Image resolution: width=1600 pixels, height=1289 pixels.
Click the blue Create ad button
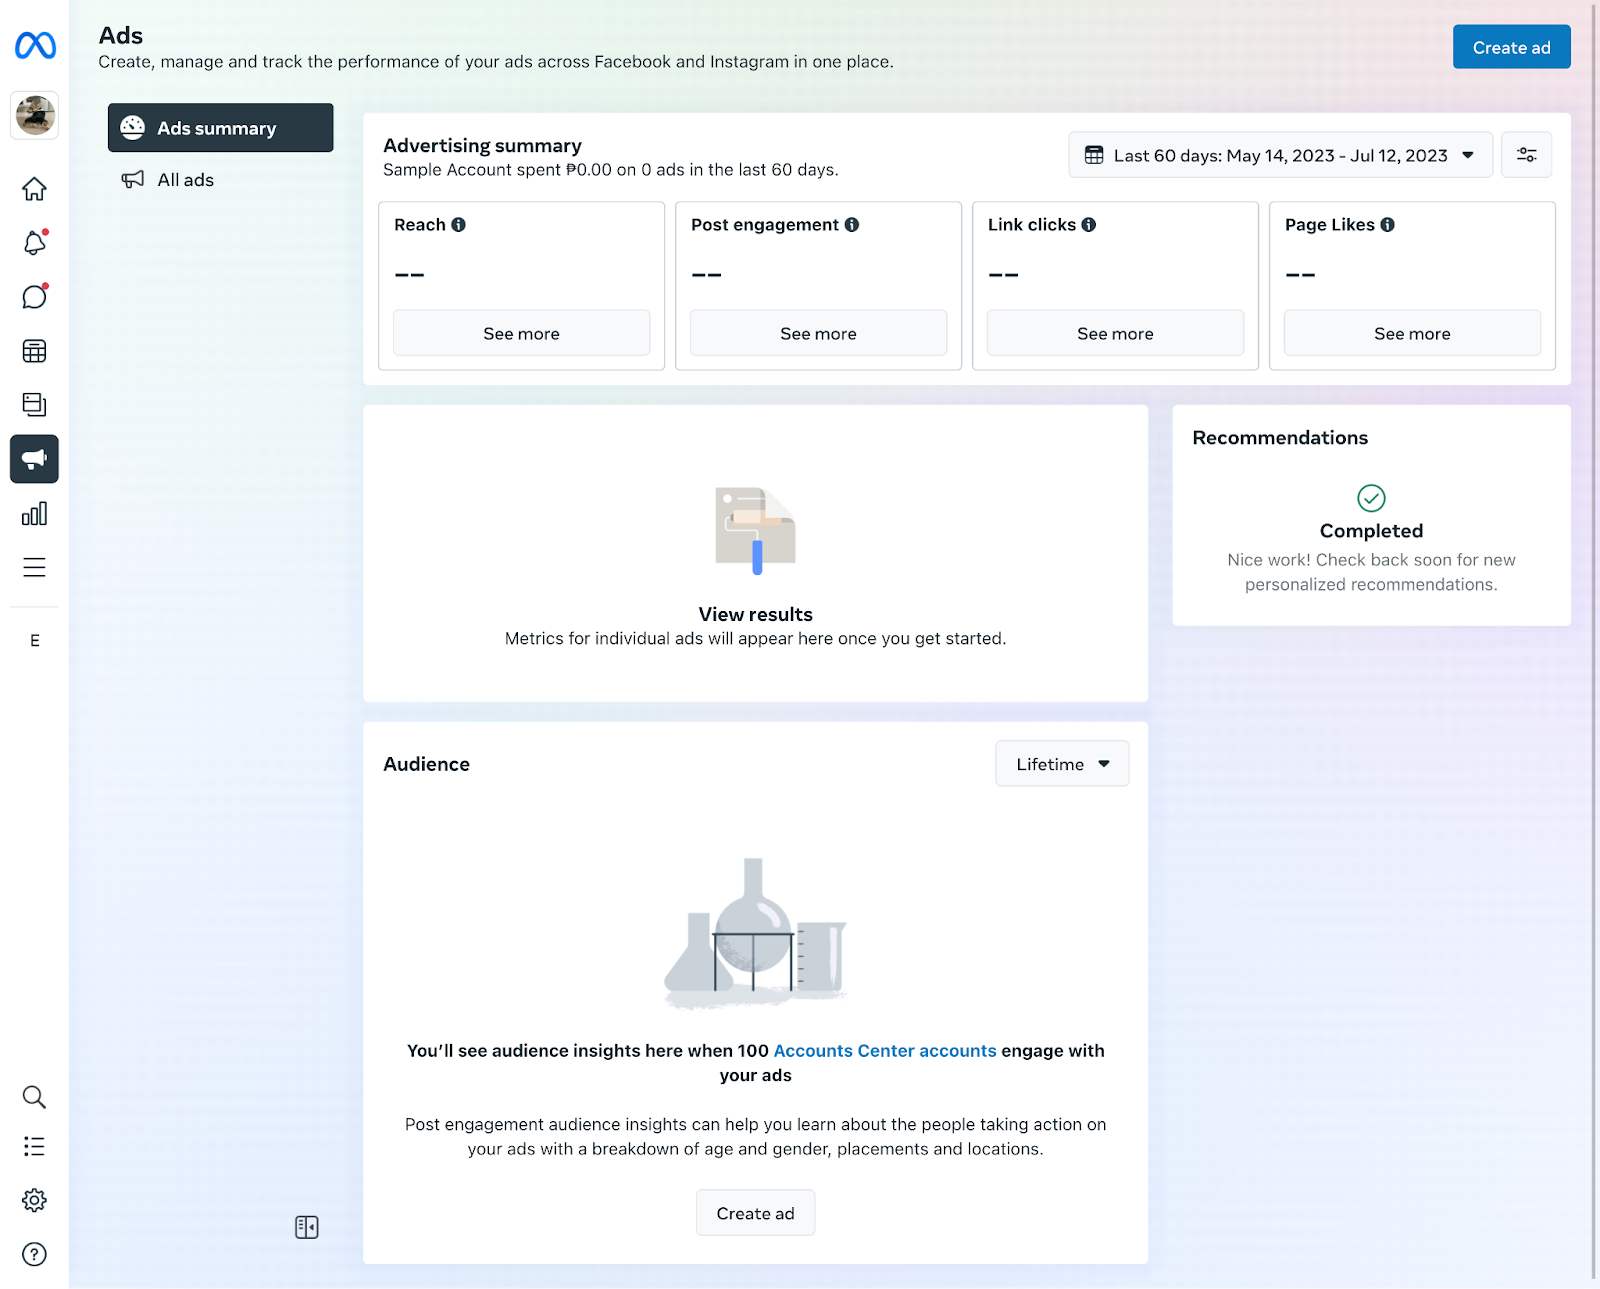click(1511, 47)
